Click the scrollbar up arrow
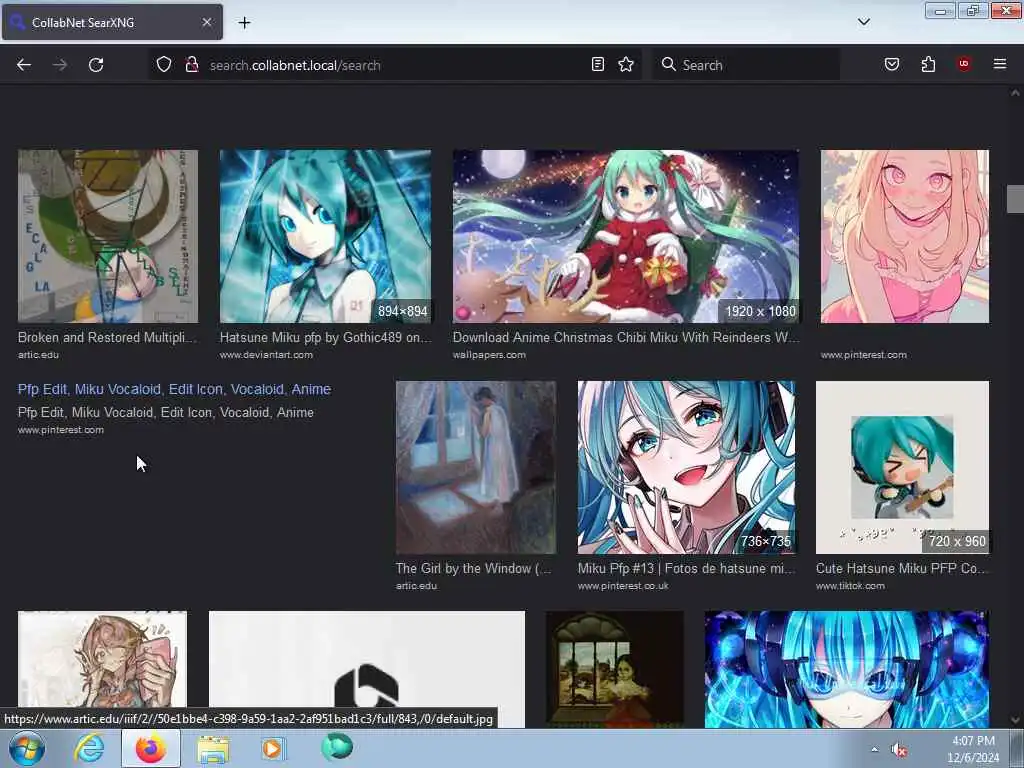The width and height of the screenshot is (1024, 768). pos(1015,93)
